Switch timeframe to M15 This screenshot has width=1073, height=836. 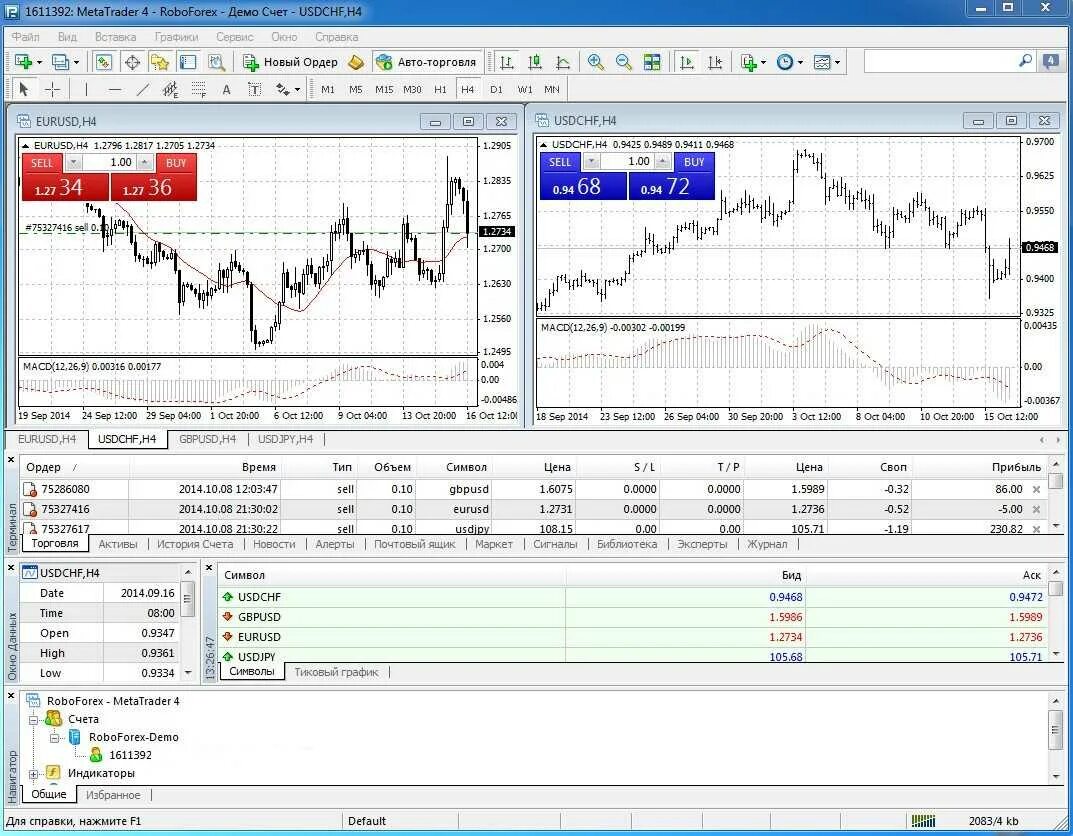point(384,89)
